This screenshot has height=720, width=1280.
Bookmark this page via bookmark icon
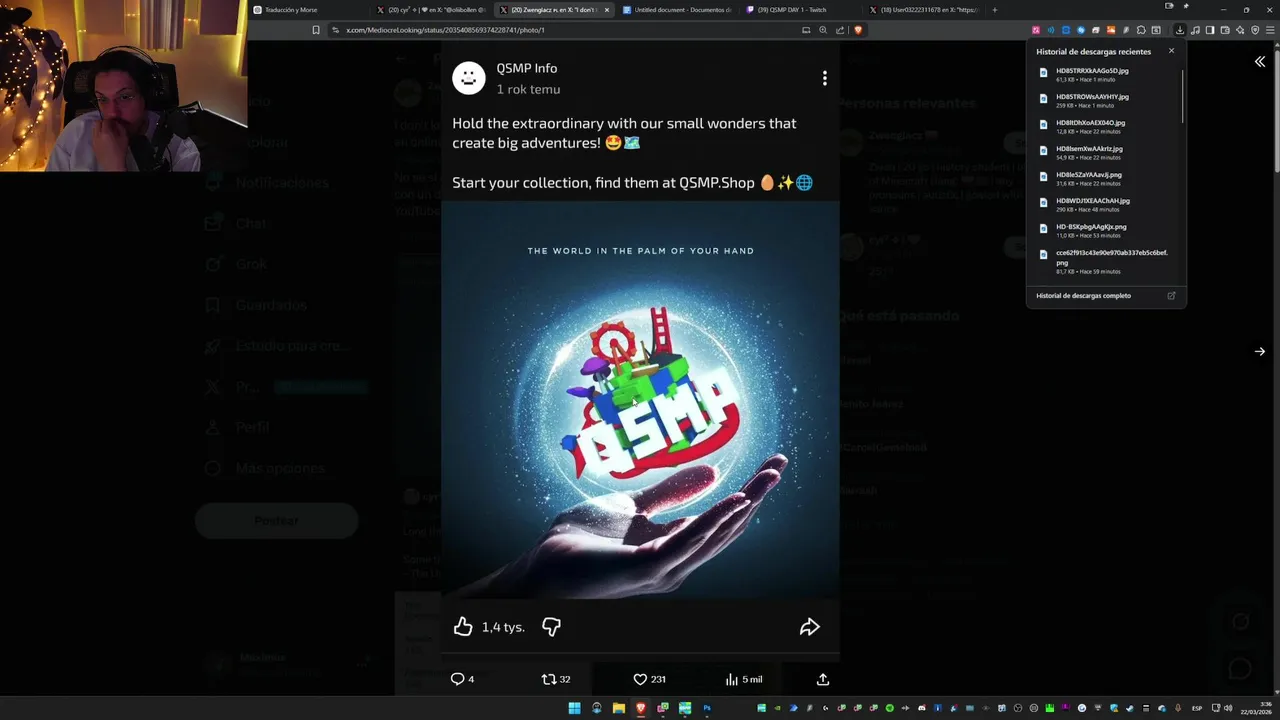pyautogui.click(x=316, y=30)
